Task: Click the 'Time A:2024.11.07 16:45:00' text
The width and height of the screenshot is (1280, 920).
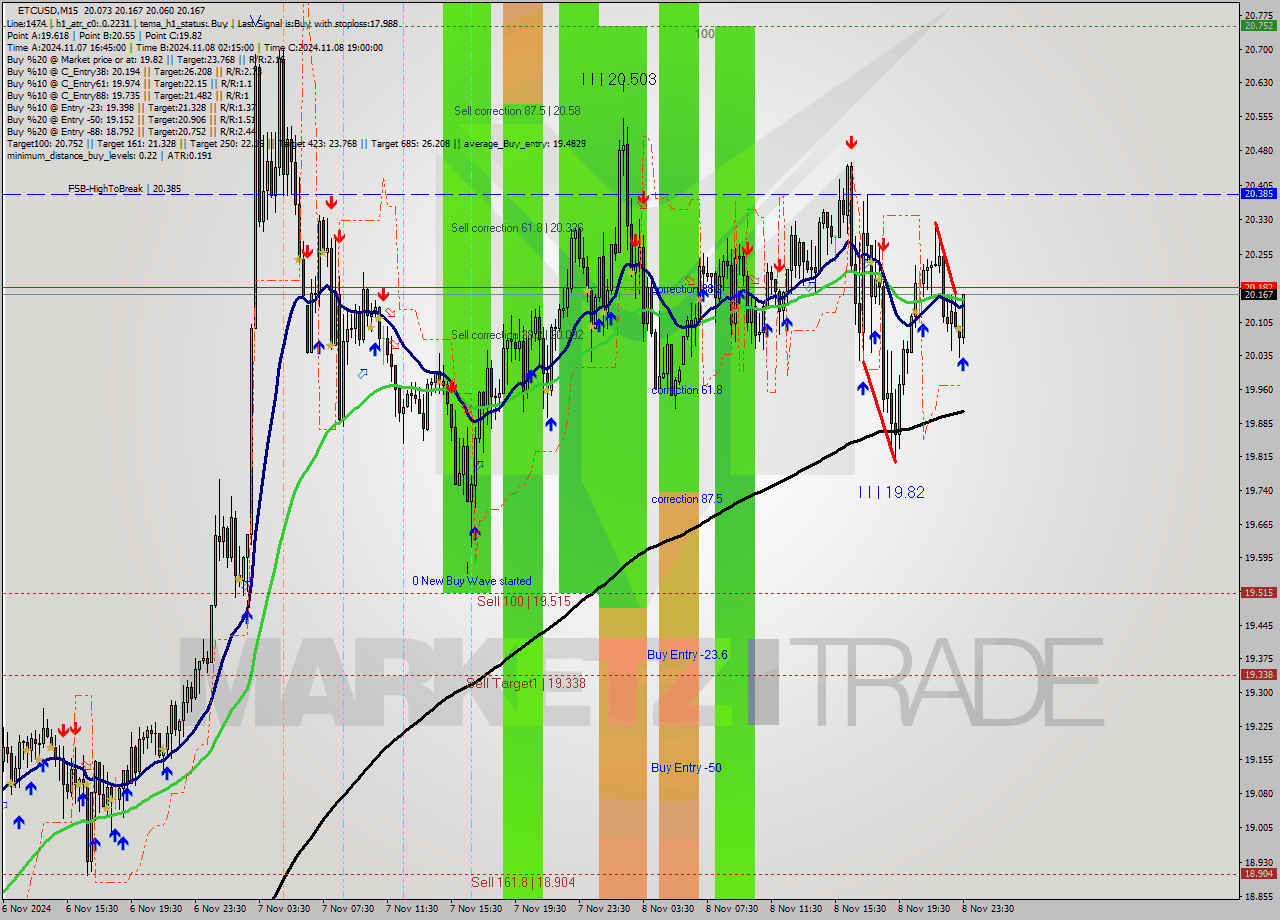Action: pos(66,47)
